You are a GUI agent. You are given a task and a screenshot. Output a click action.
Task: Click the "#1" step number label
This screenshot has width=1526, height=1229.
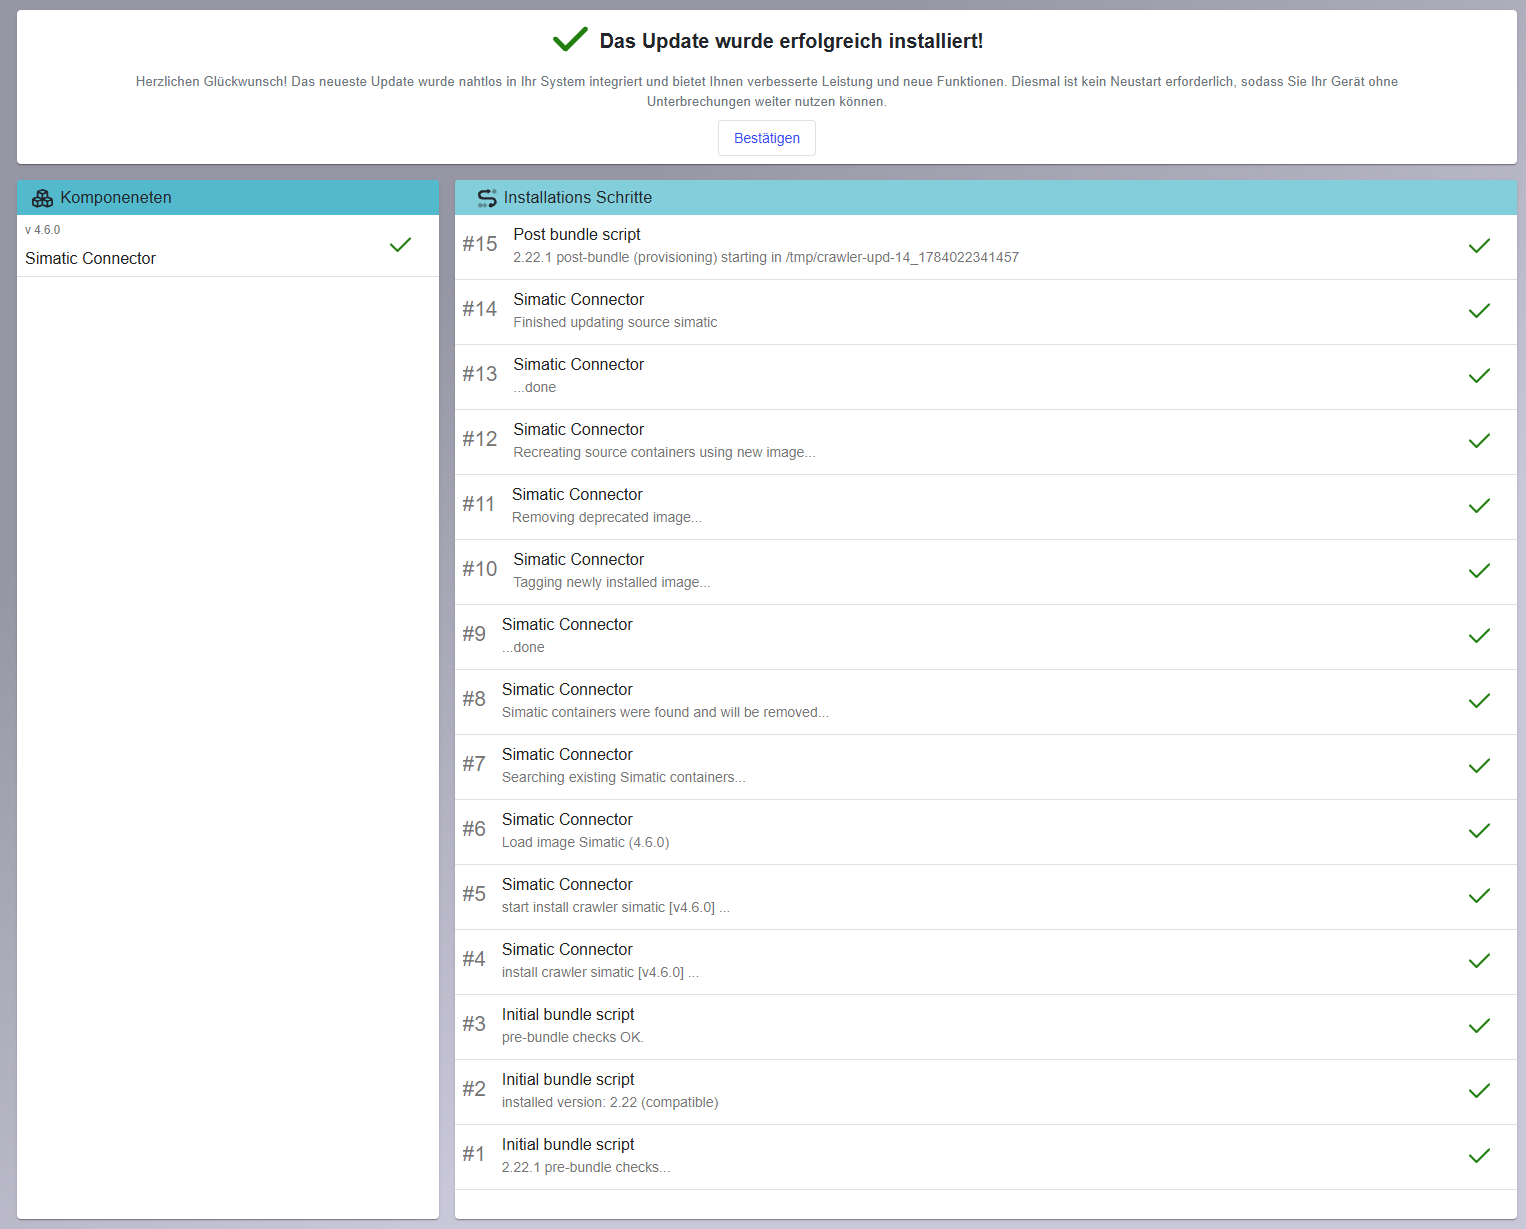474,1154
